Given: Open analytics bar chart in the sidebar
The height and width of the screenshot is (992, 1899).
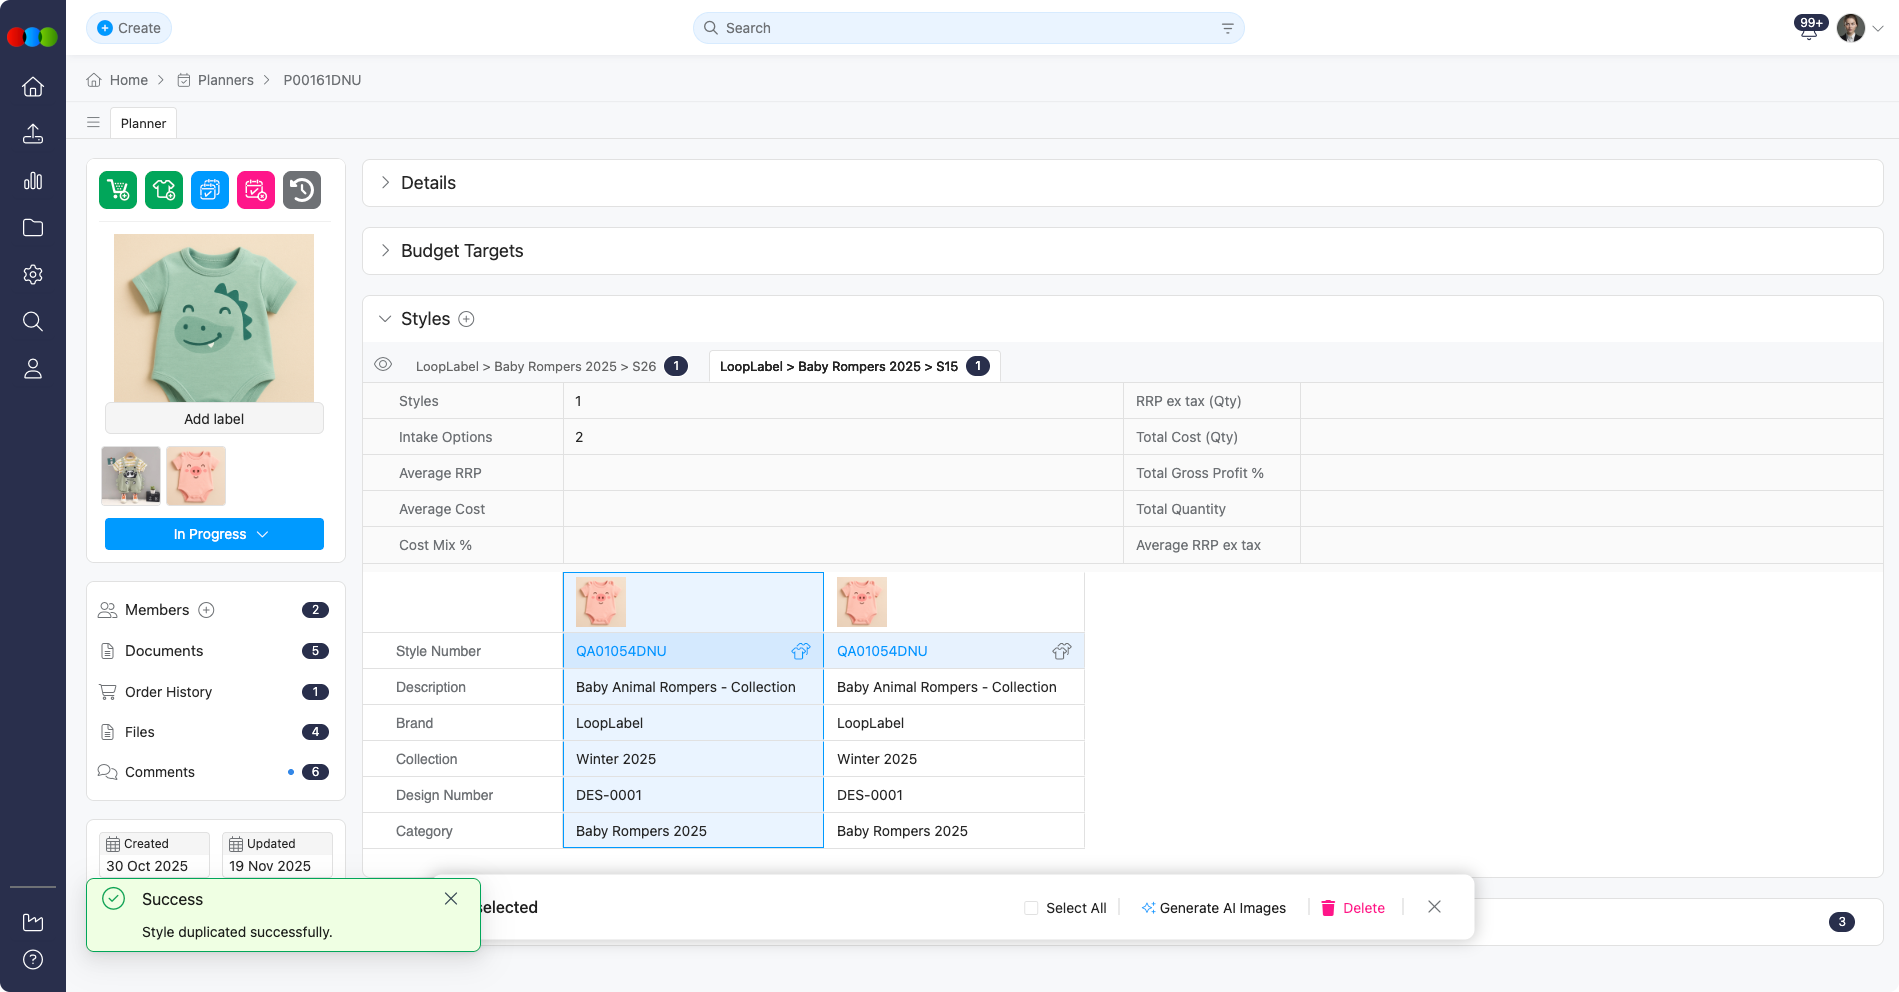Looking at the screenshot, I should (33, 181).
